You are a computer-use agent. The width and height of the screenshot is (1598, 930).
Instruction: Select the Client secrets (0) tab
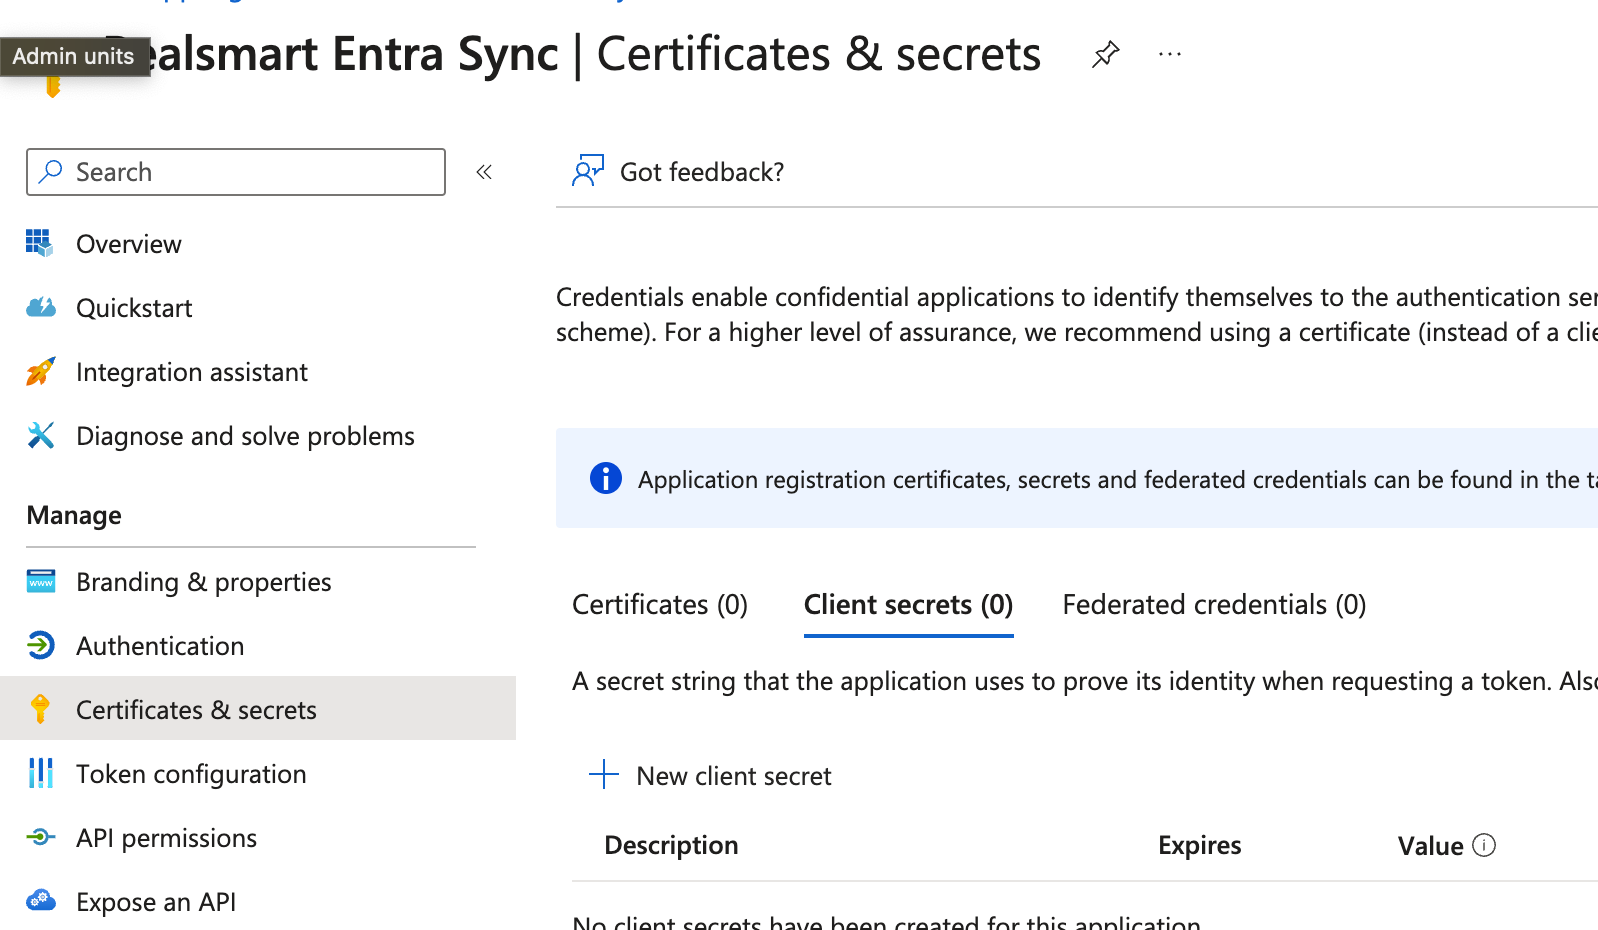(908, 605)
